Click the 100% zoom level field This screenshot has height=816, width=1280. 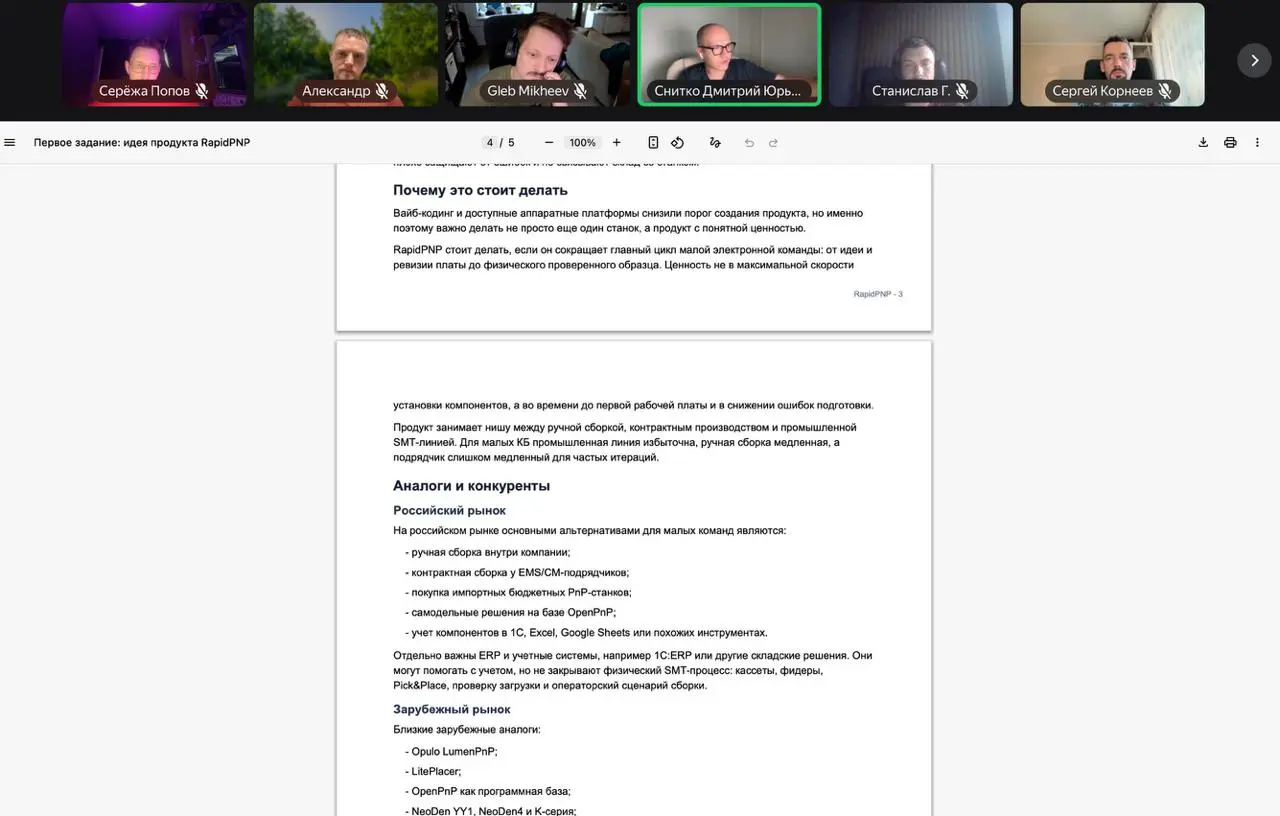(x=582, y=143)
